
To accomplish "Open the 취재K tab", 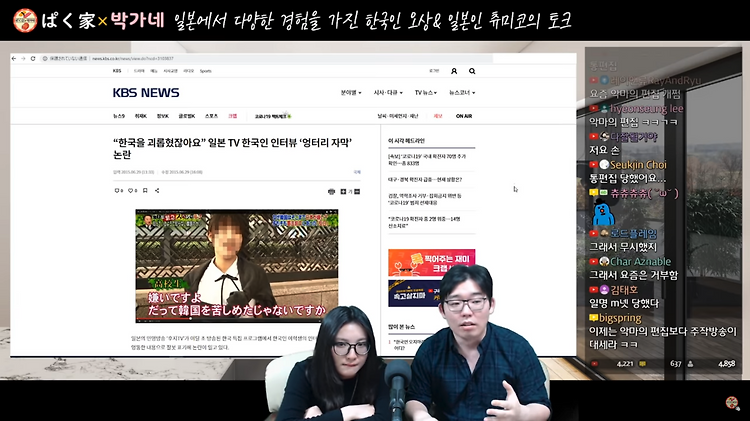I will click(x=141, y=116).
